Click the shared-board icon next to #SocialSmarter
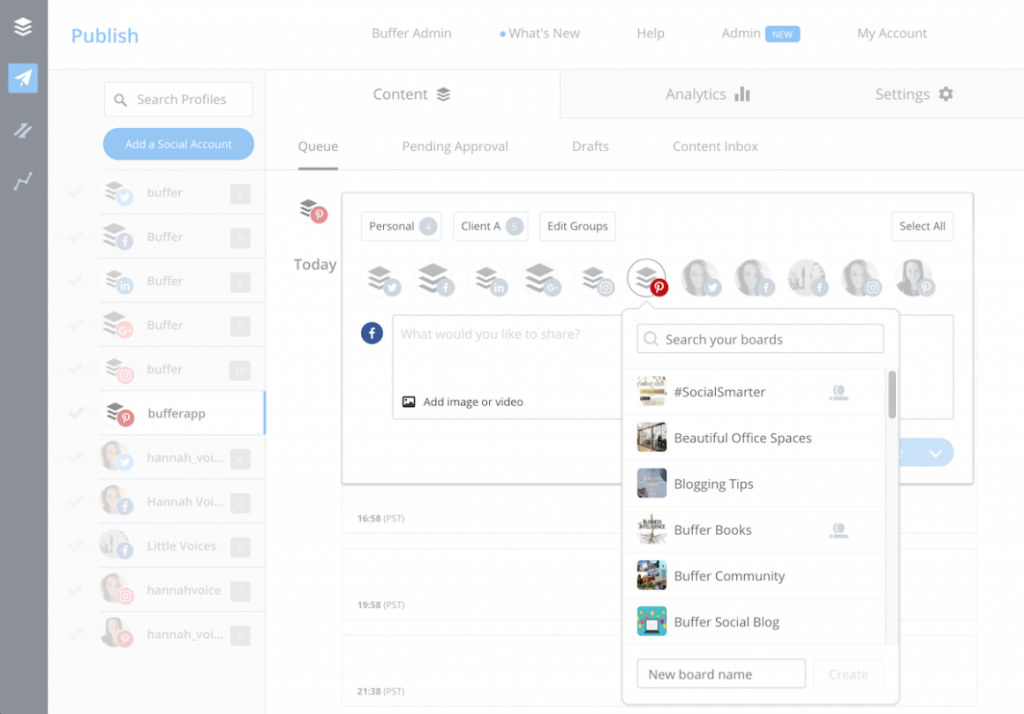The height and width of the screenshot is (714, 1024). pos(839,392)
